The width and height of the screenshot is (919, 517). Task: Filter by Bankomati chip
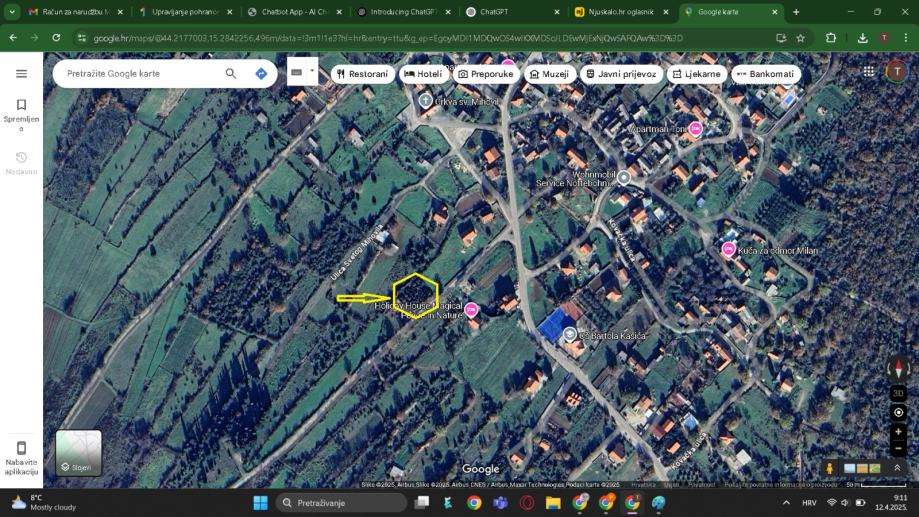[x=765, y=74]
